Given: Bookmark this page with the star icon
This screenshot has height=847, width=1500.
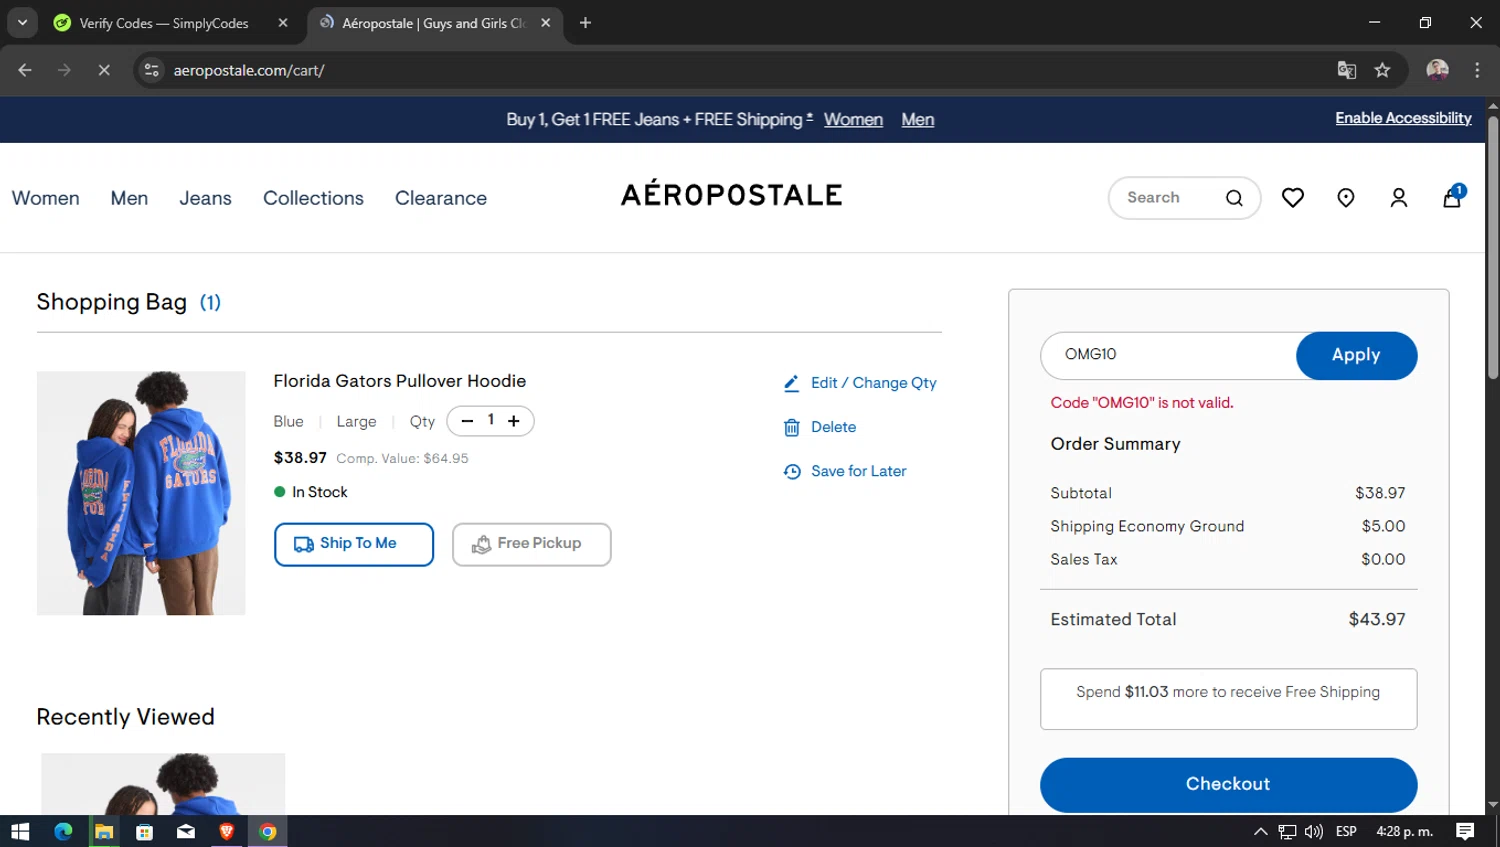Looking at the screenshot, I should click(x=1382, y=70).
